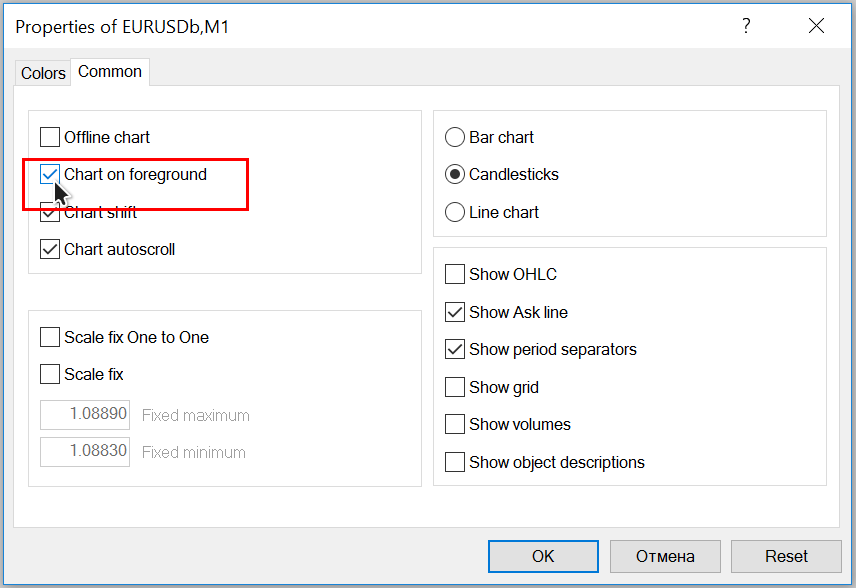Viewport: 856px width, 588px height.
Task: Click the Reset button
Action: 786,556
